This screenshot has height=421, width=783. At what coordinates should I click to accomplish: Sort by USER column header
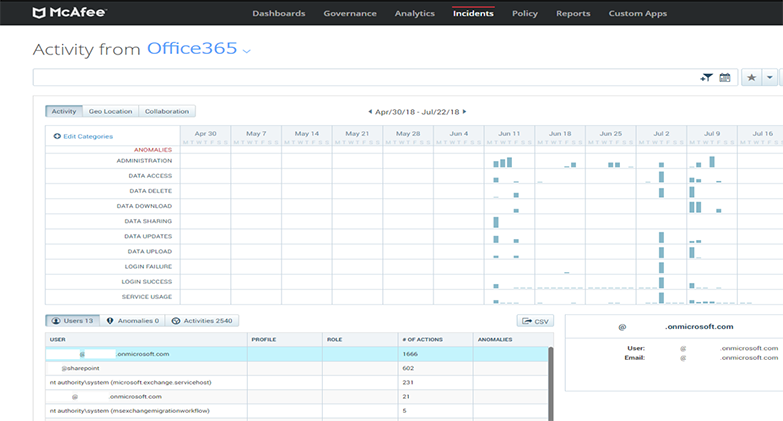[57, 340]
